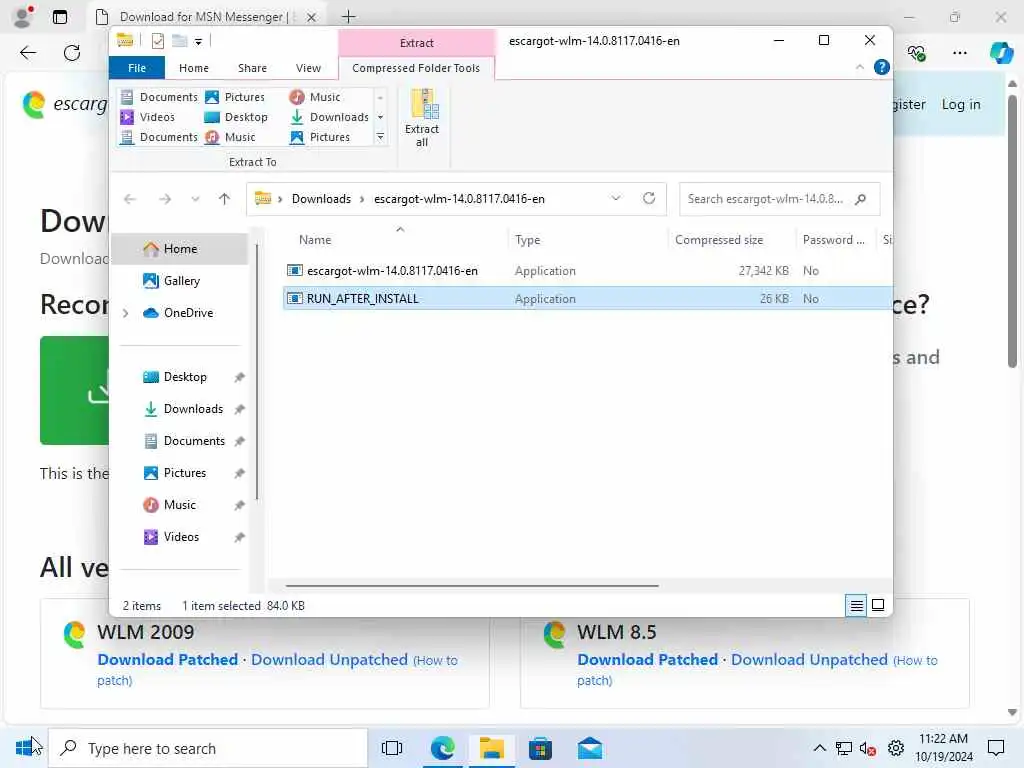
Task: Click Log in on the escargot page
Action: click(x=961, y=104)
